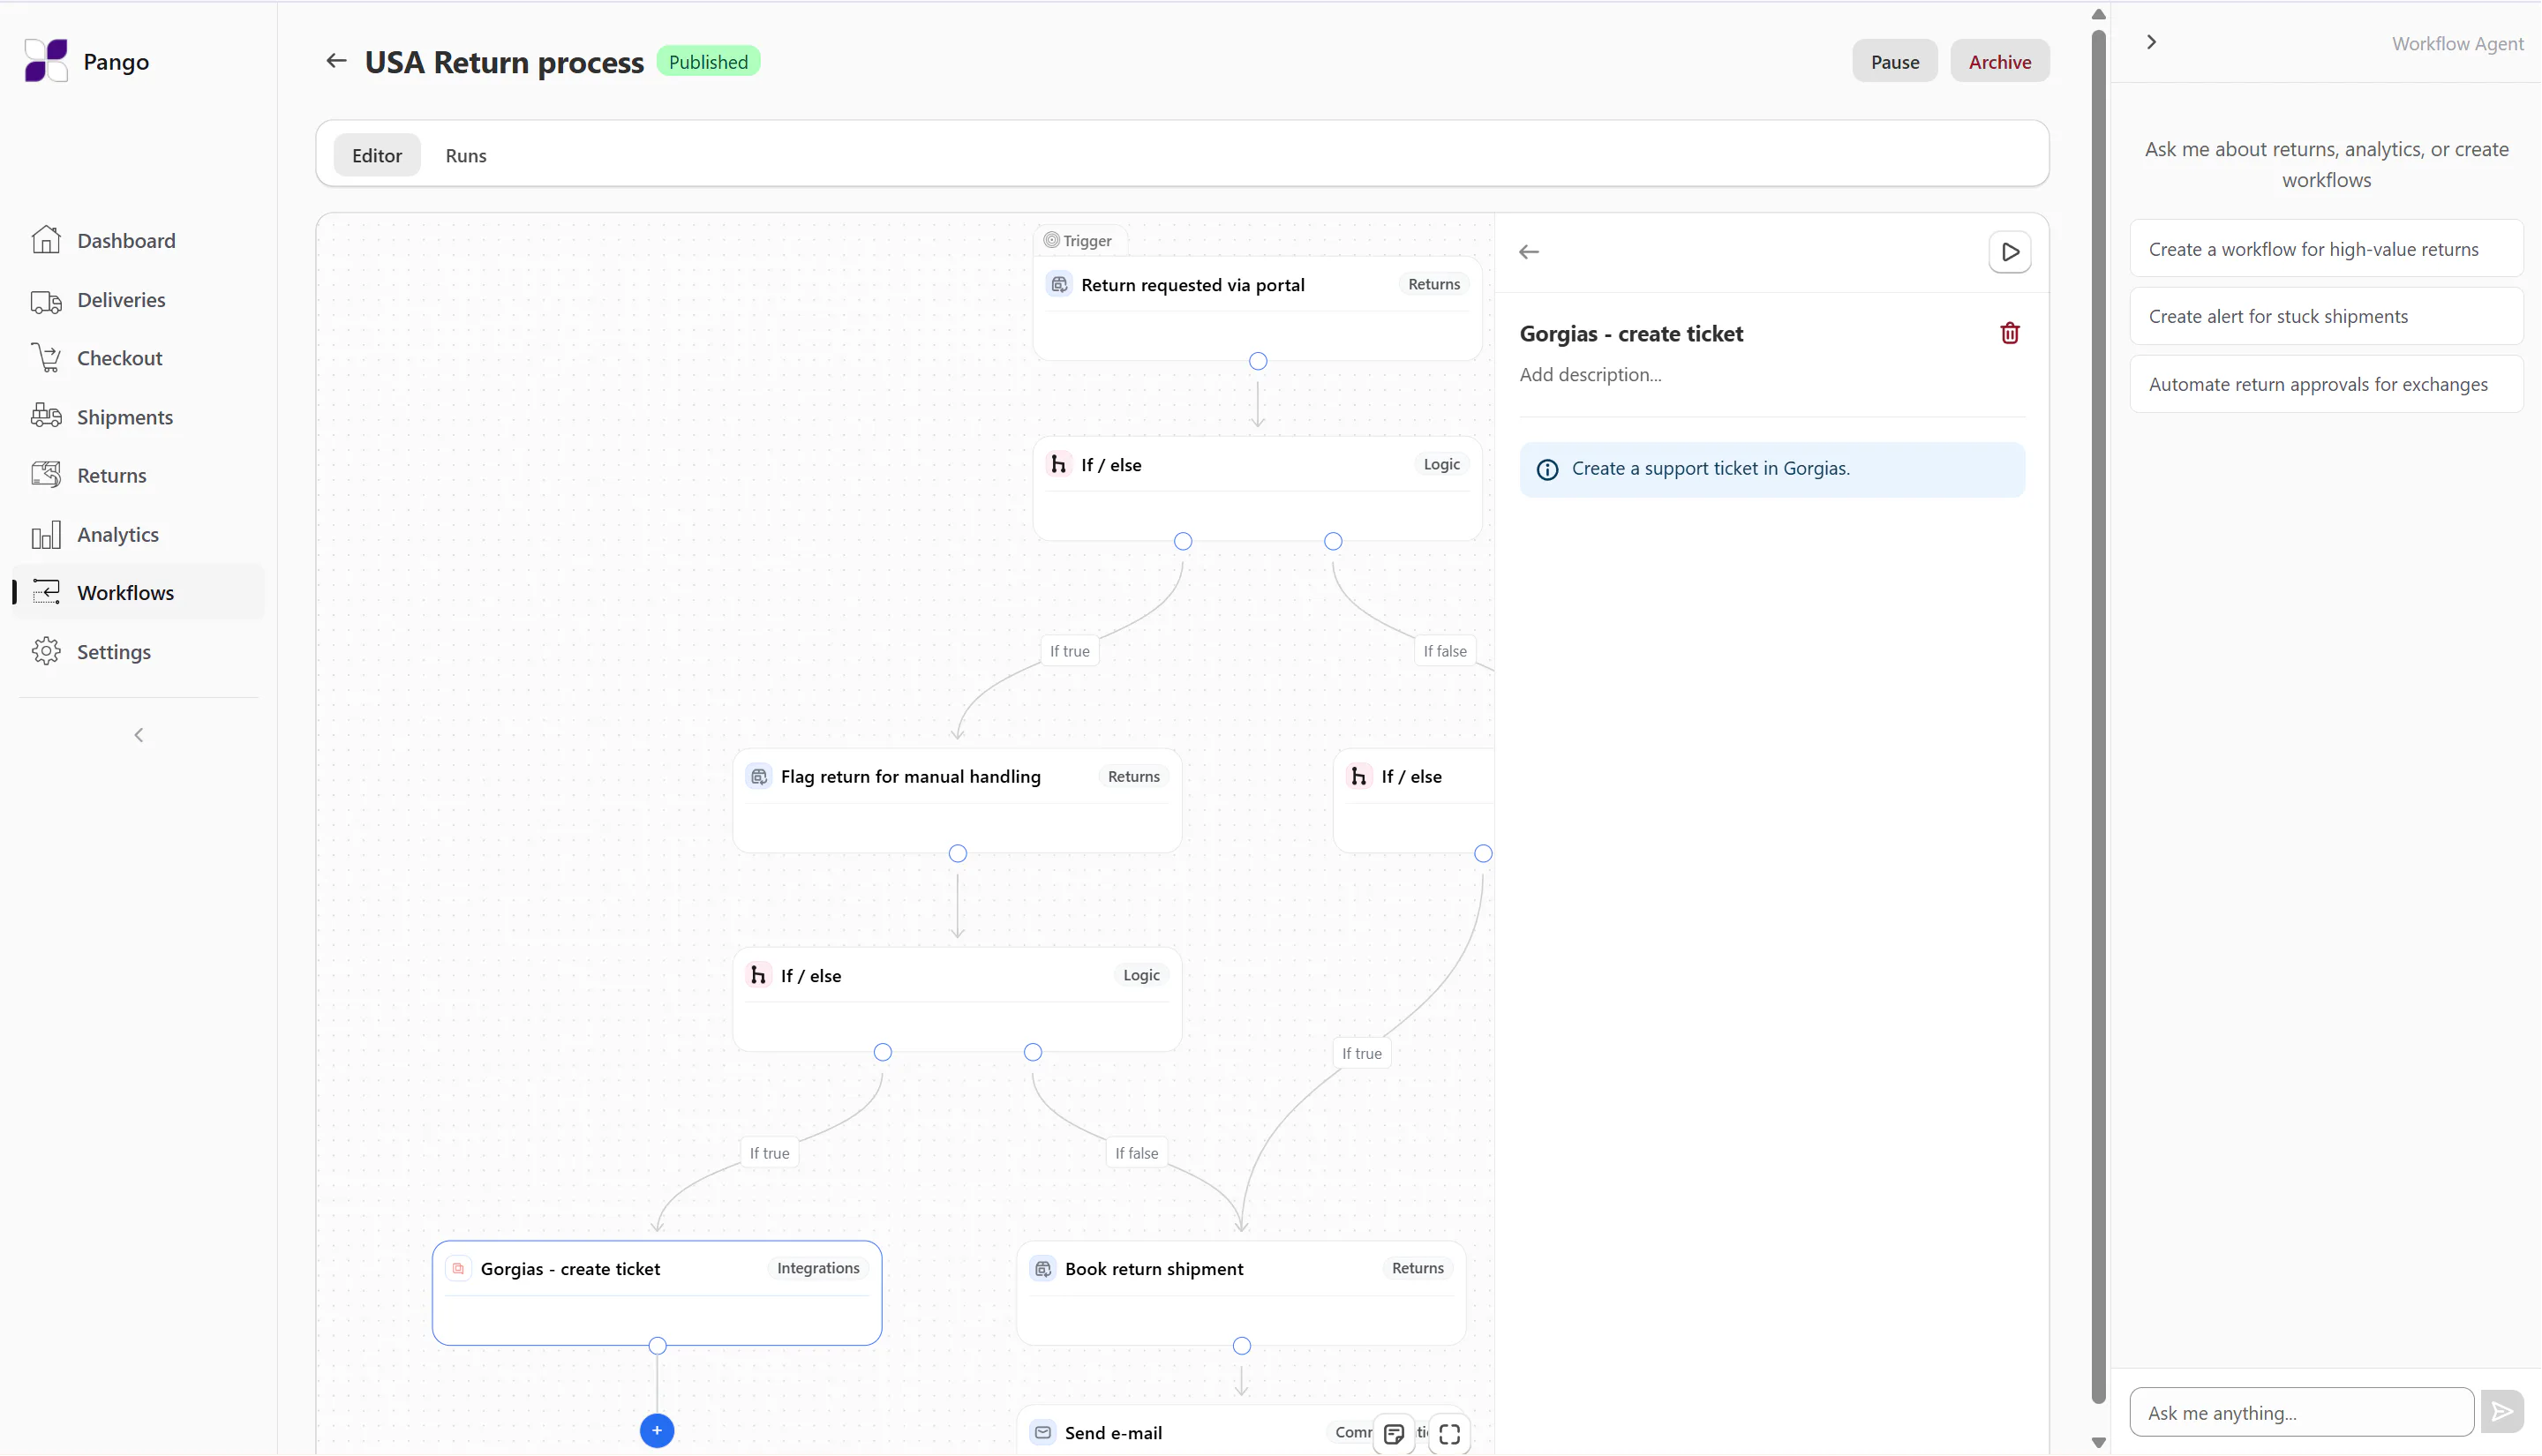Open the notes icon on the canvas
Viewport: 2542px width, 1456px height.
coord(1394,1435)
